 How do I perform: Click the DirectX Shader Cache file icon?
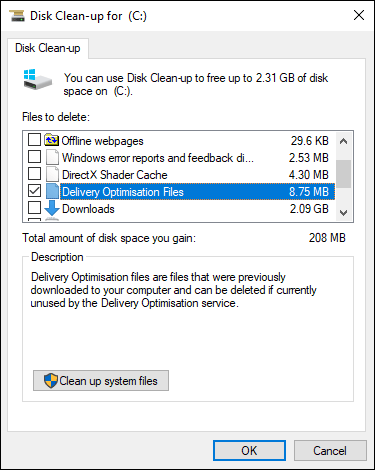pos(52,174)
